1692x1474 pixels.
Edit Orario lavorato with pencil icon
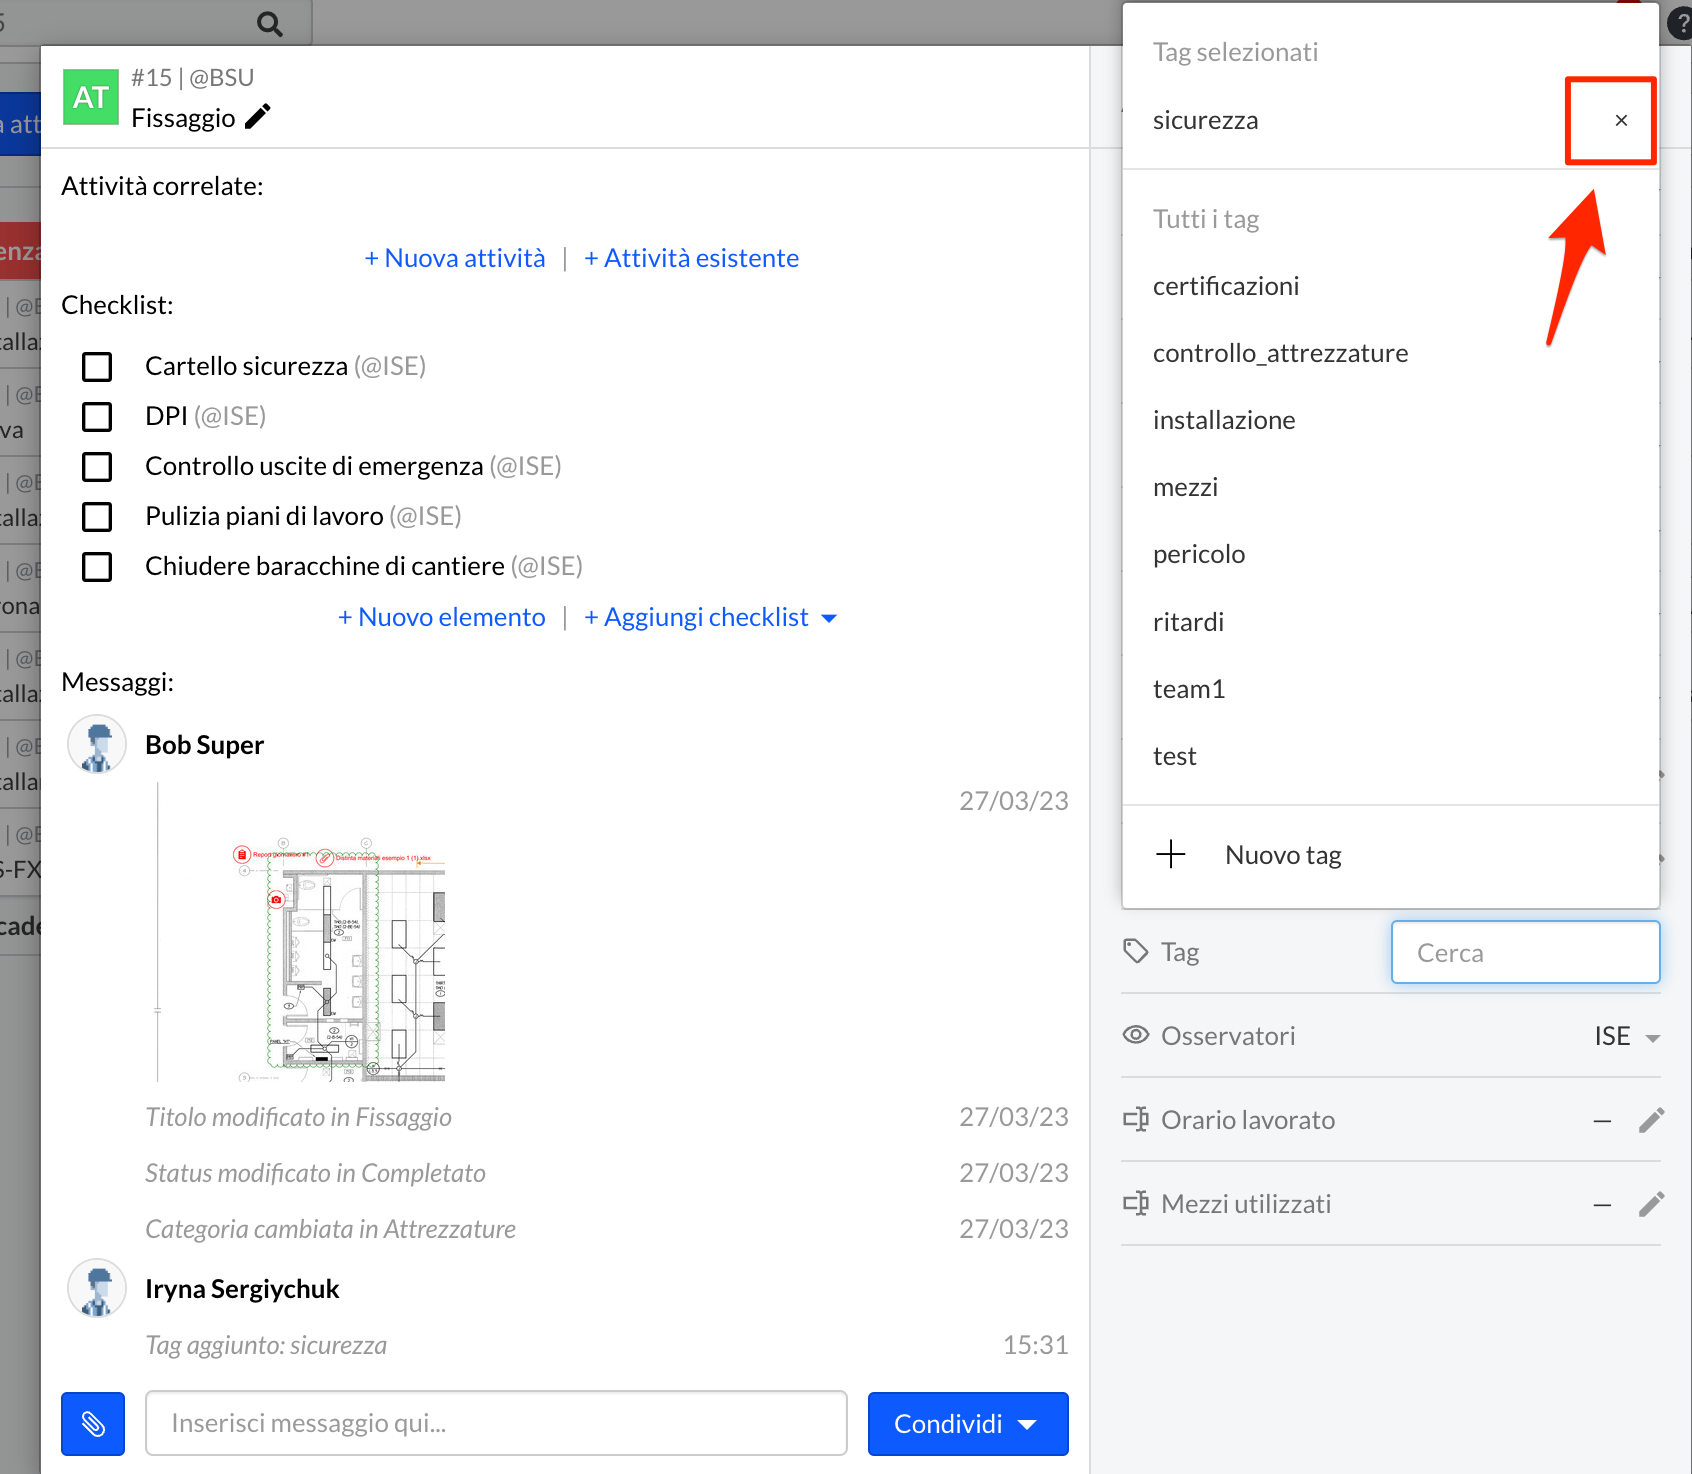1651,1120
